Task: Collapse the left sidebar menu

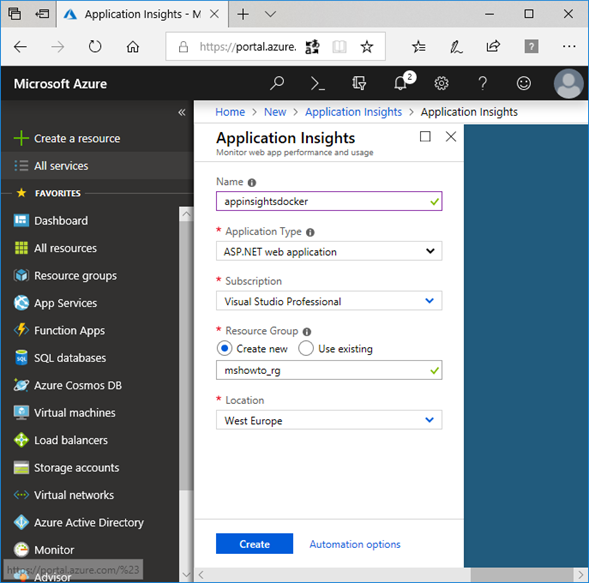Action: [x=182, y=112]
